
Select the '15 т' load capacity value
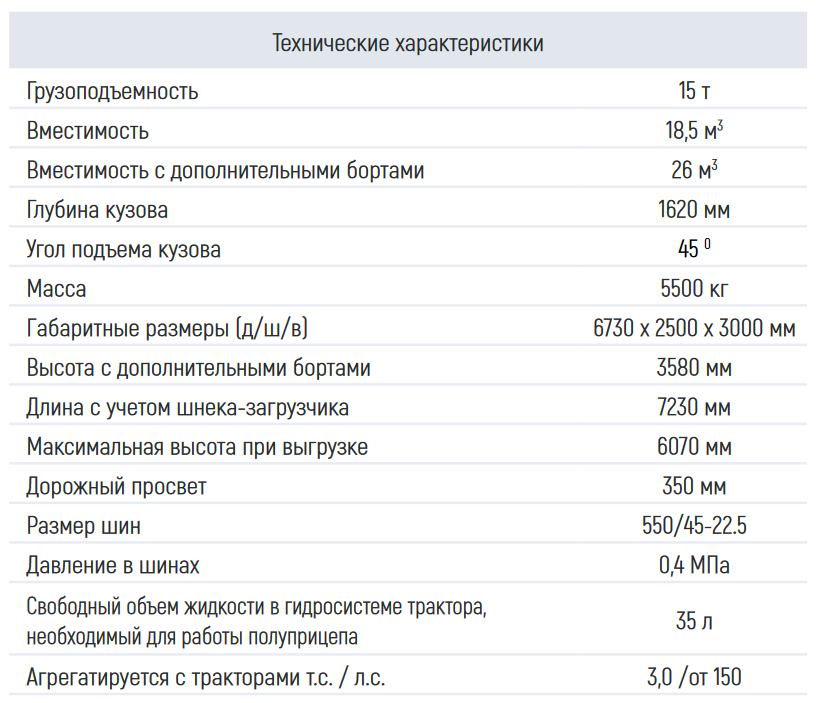point(694,92)
